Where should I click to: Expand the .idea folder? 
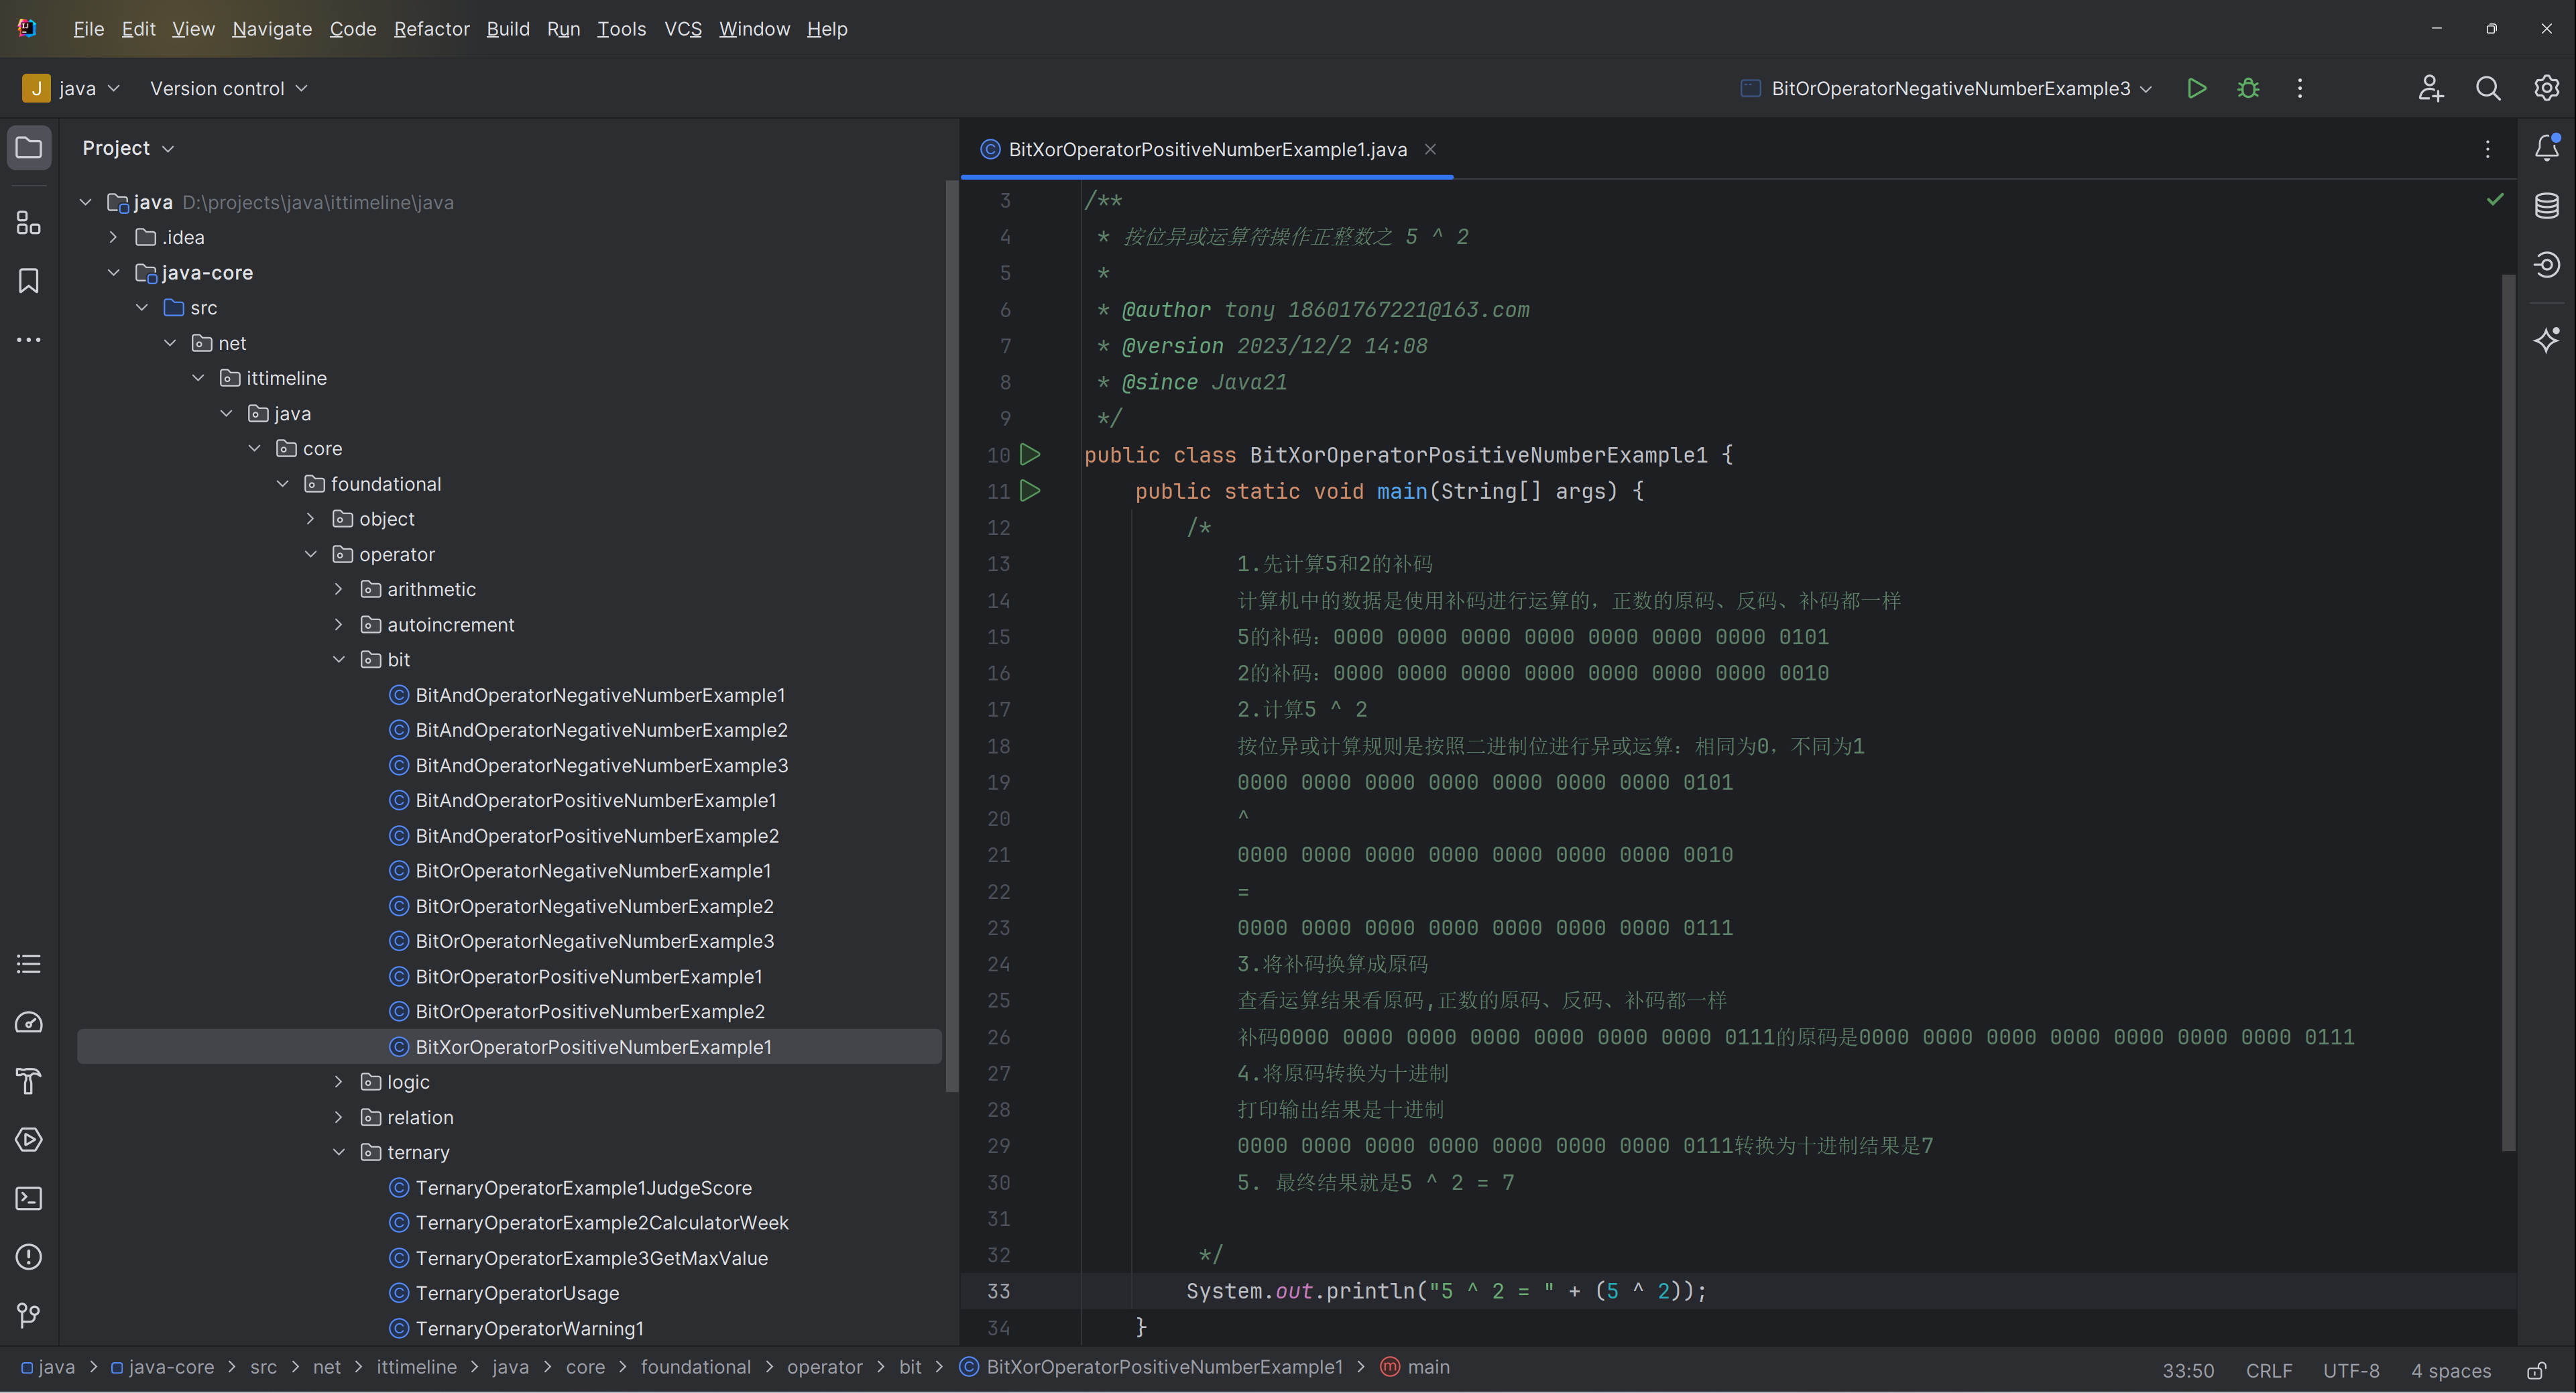pos(113,237)
